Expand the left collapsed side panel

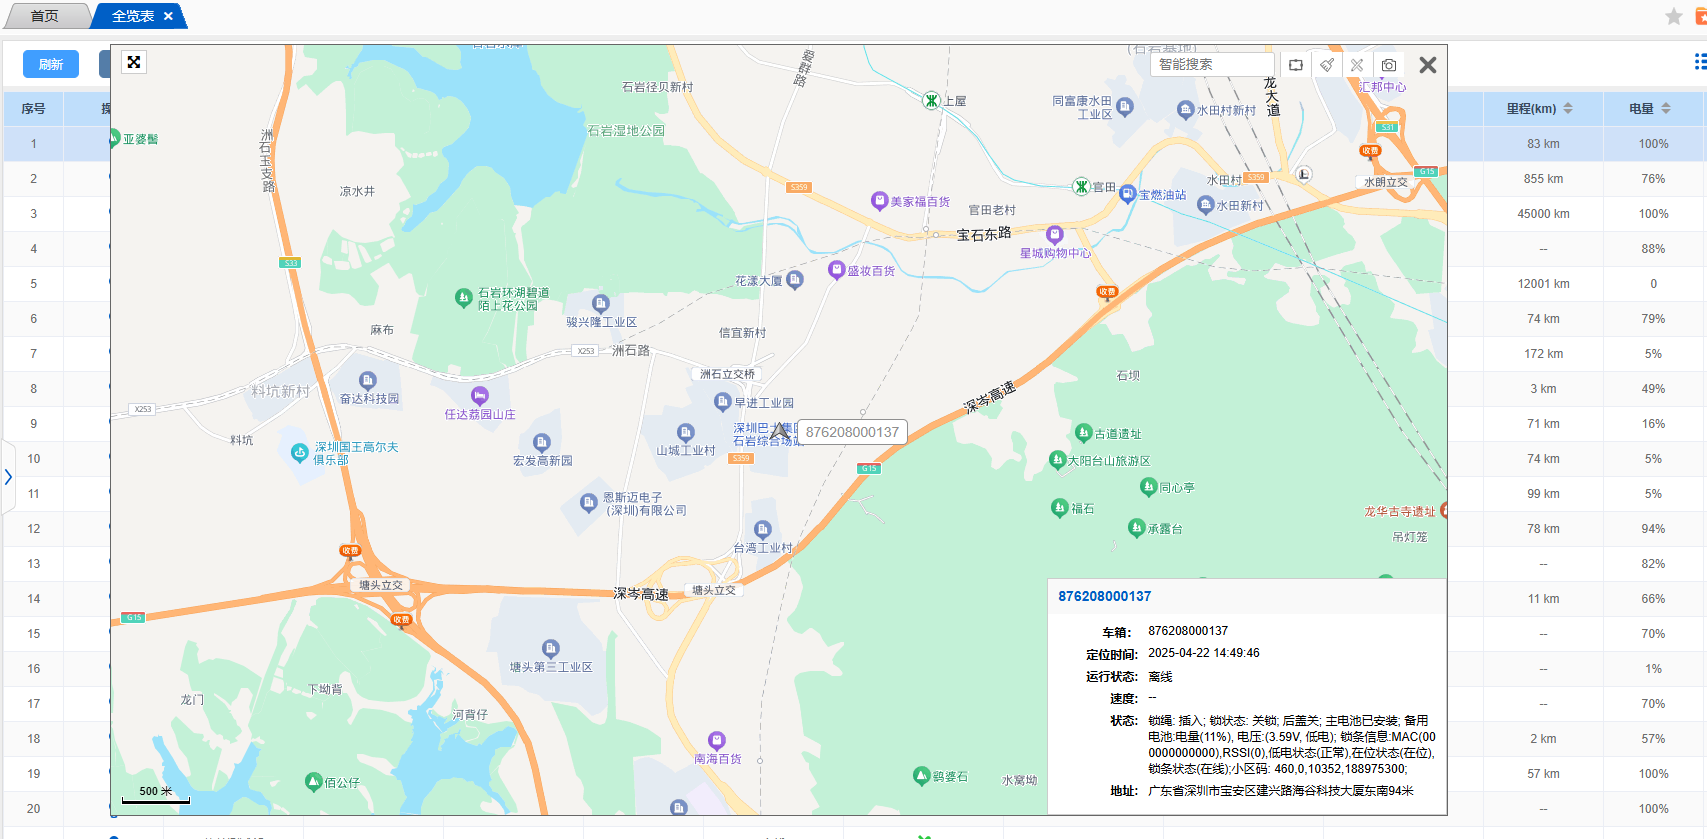coord(8,477)
